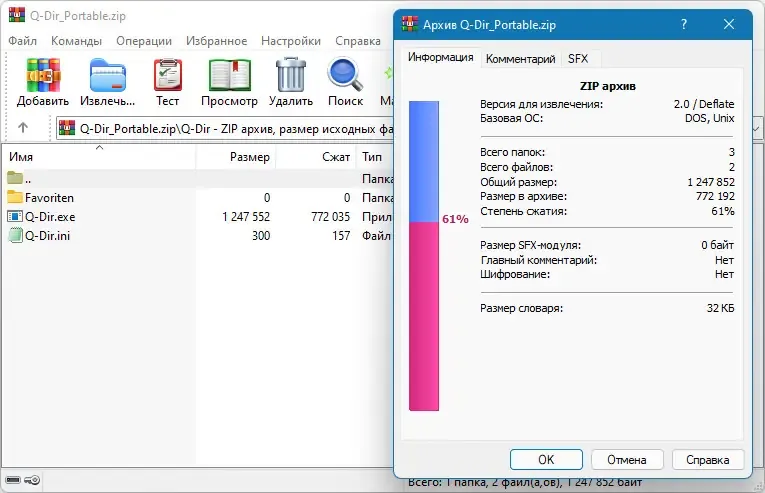Click the help question mark in dialog title
This screenshot has height=493, width=765.
[x=684, y=24]
